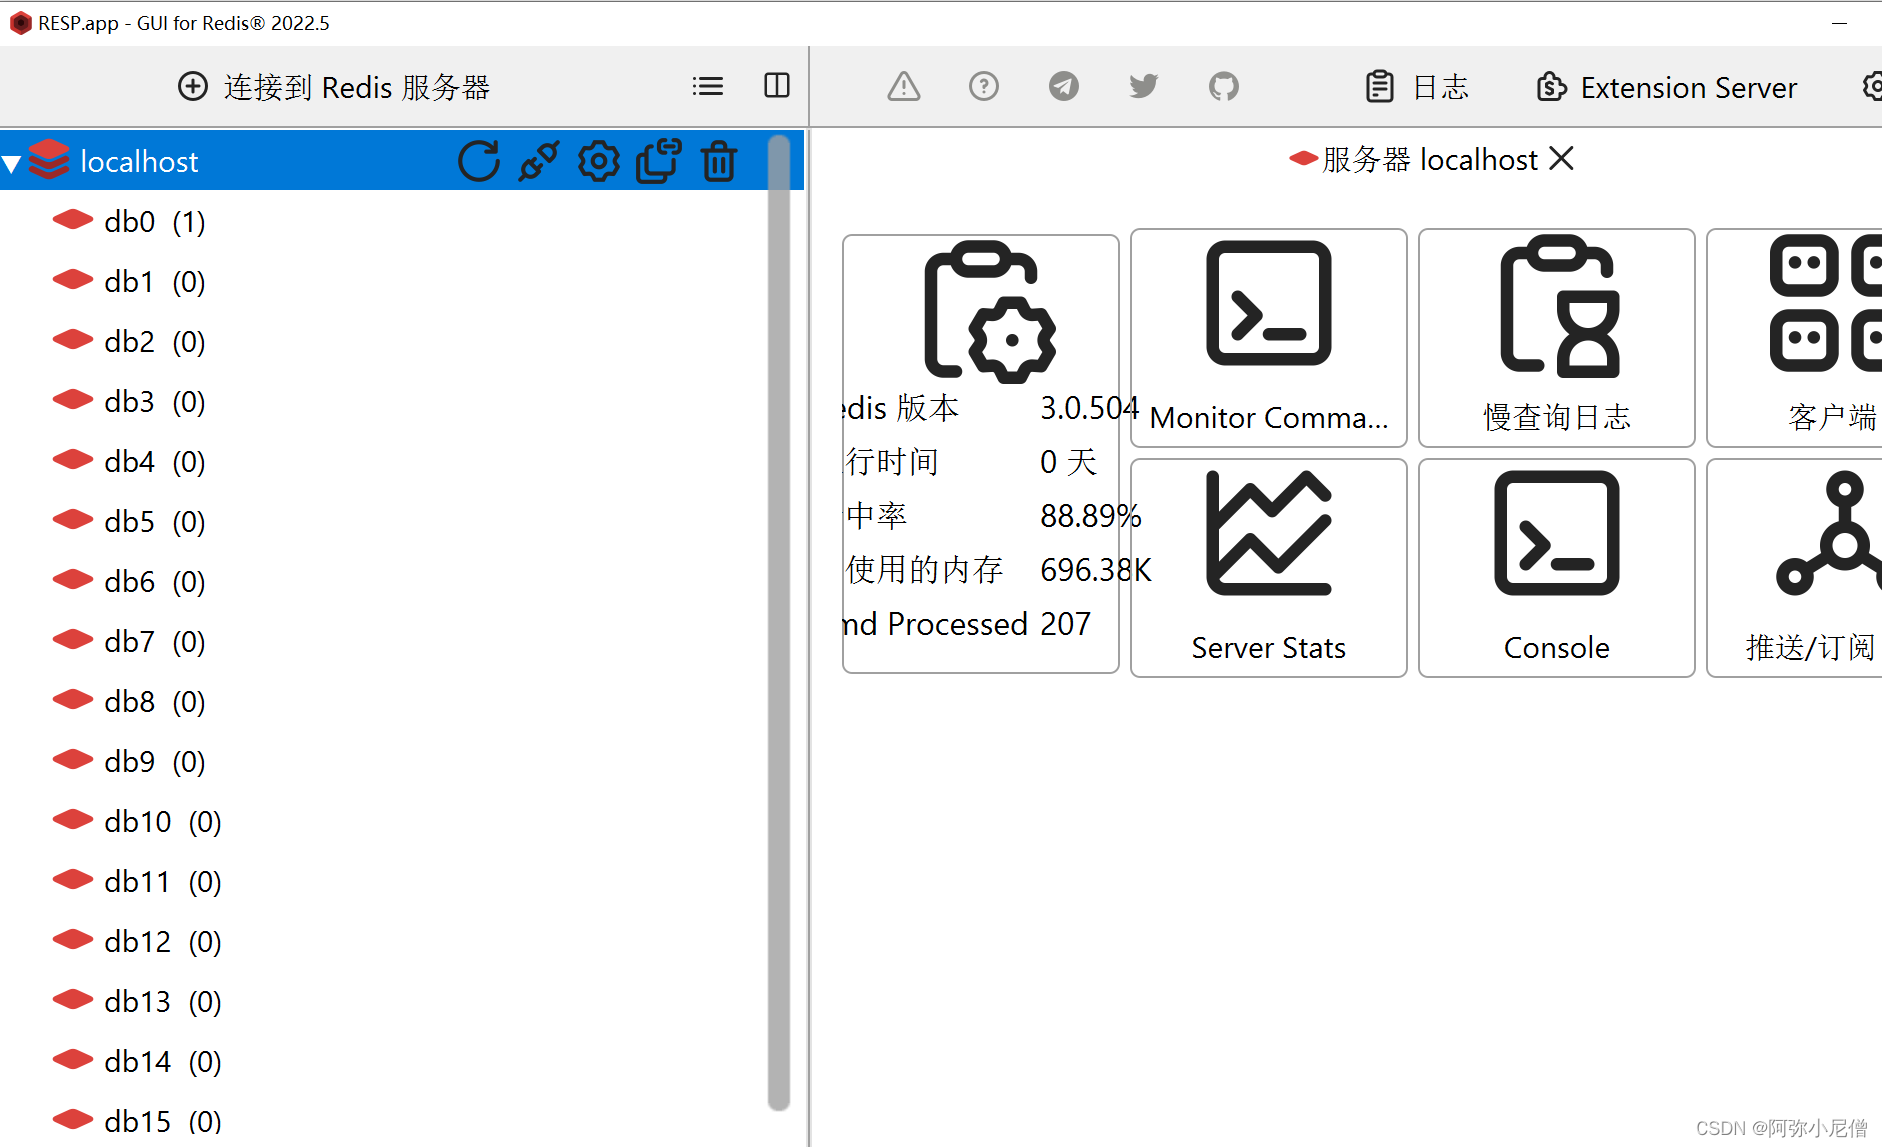This screenshot has height=1147, width=1882.
Task: Open connection settings for localhost
Action: click(598, 160)
